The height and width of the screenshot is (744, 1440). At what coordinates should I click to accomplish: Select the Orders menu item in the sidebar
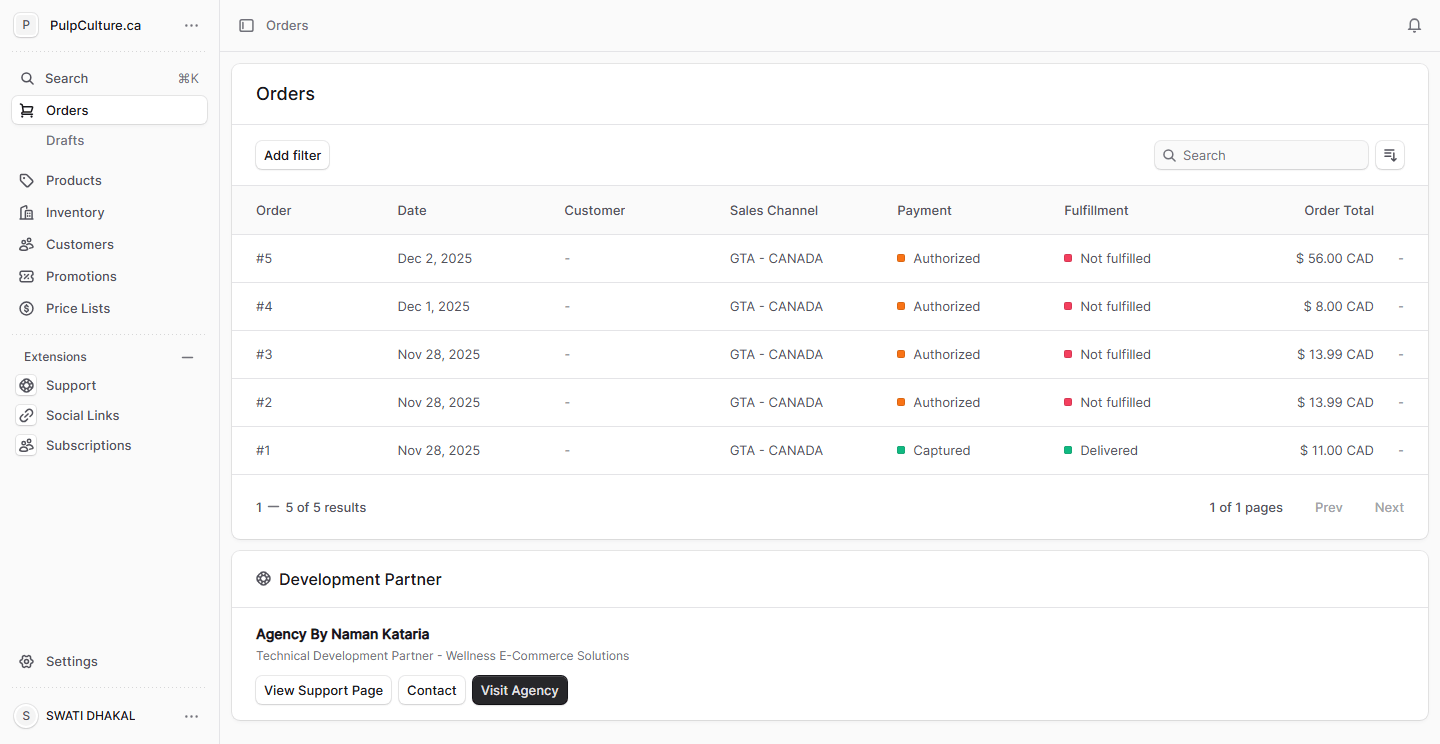(67, 110)
